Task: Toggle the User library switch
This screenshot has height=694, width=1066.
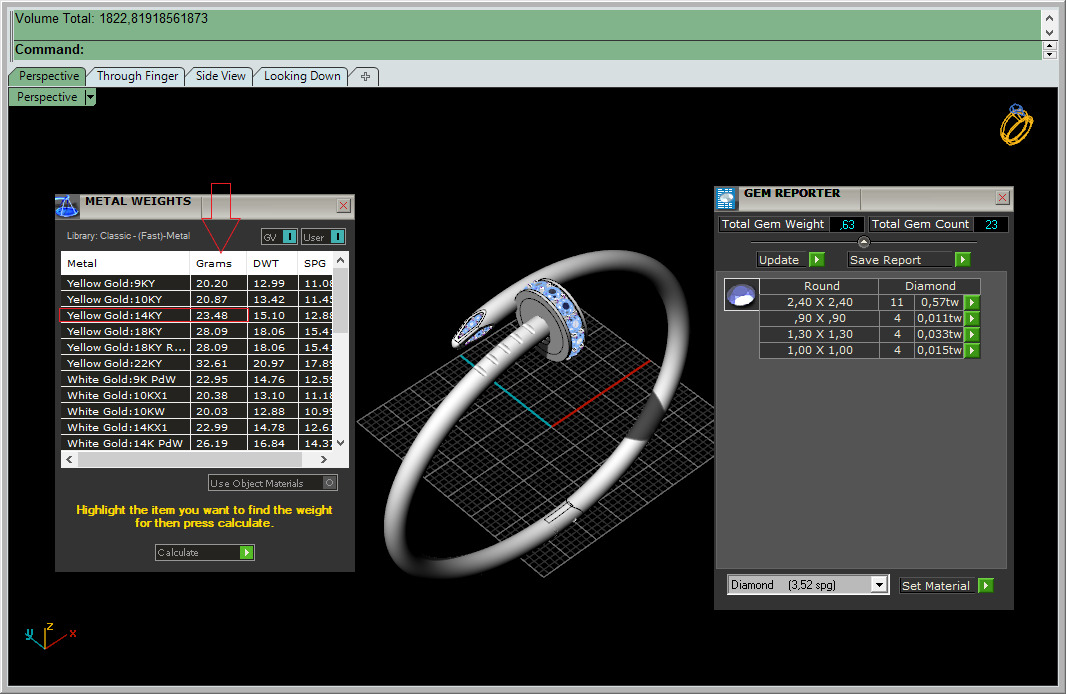Action: [x=338, y=237]
